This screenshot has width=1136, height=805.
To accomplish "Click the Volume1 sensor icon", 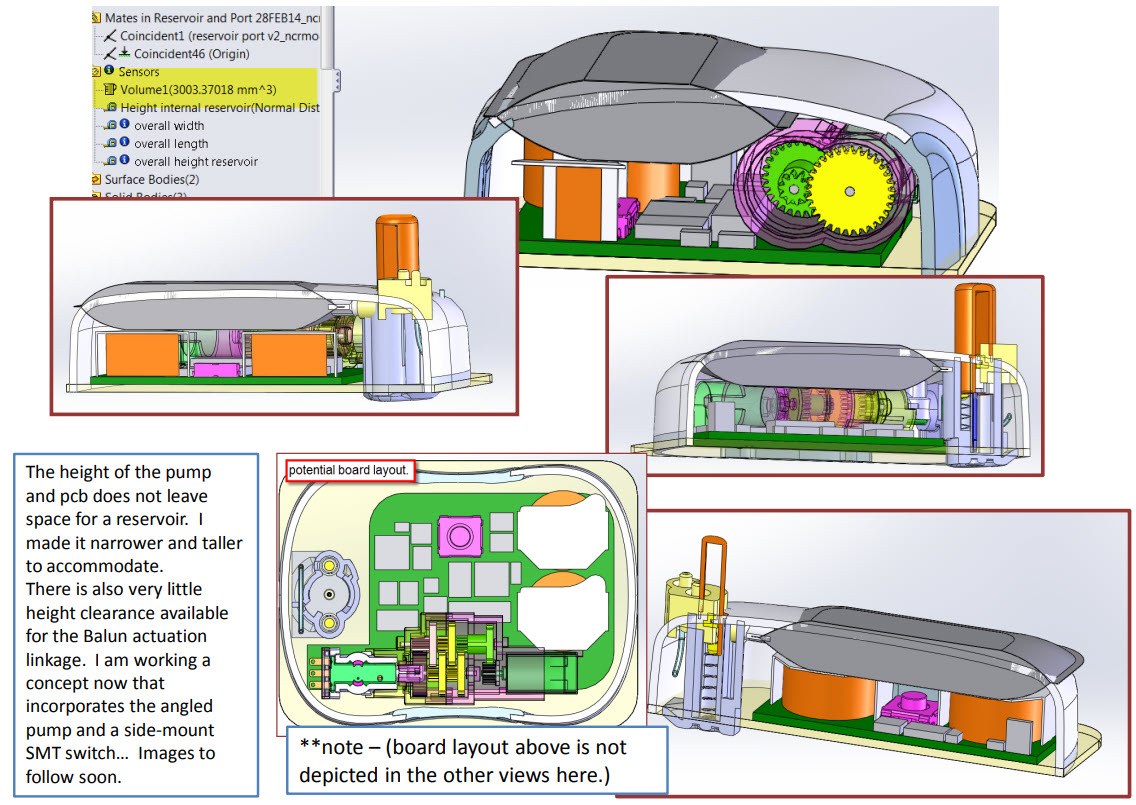I will (x=110, y=89).
